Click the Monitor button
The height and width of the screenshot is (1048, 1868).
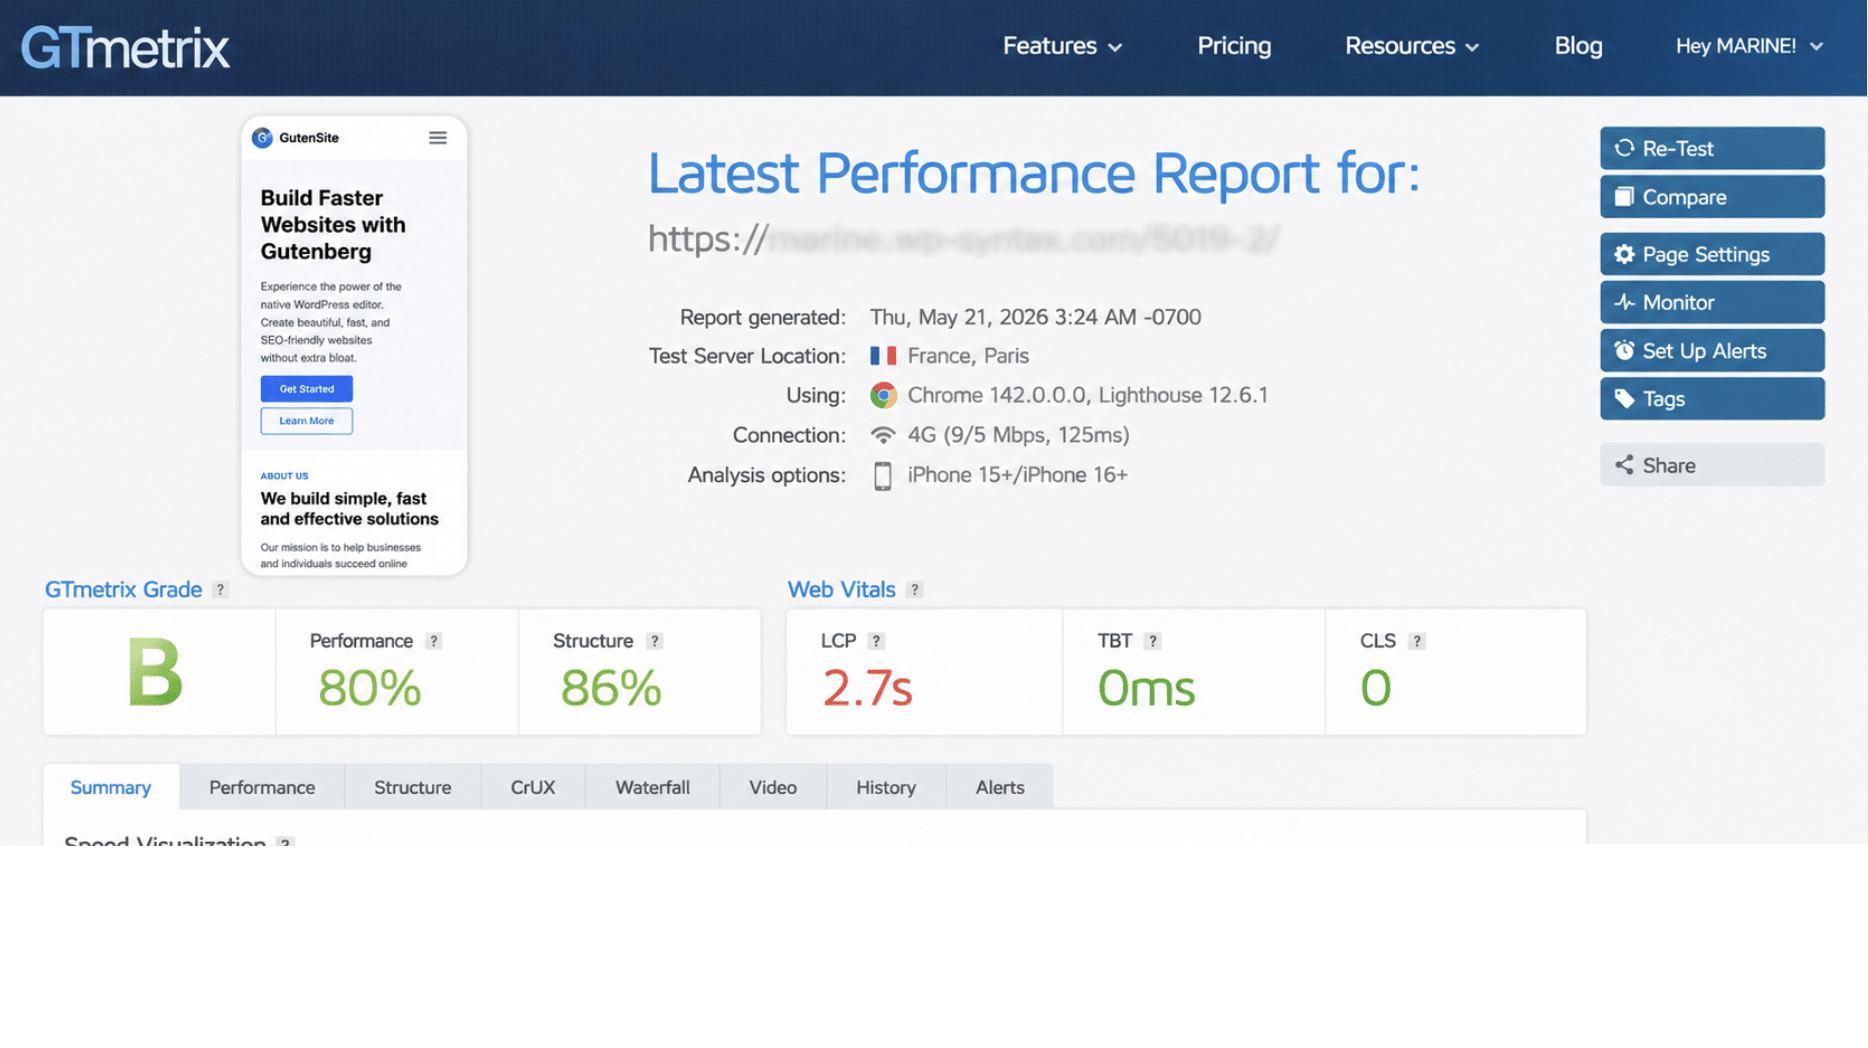click(1712, 302)
